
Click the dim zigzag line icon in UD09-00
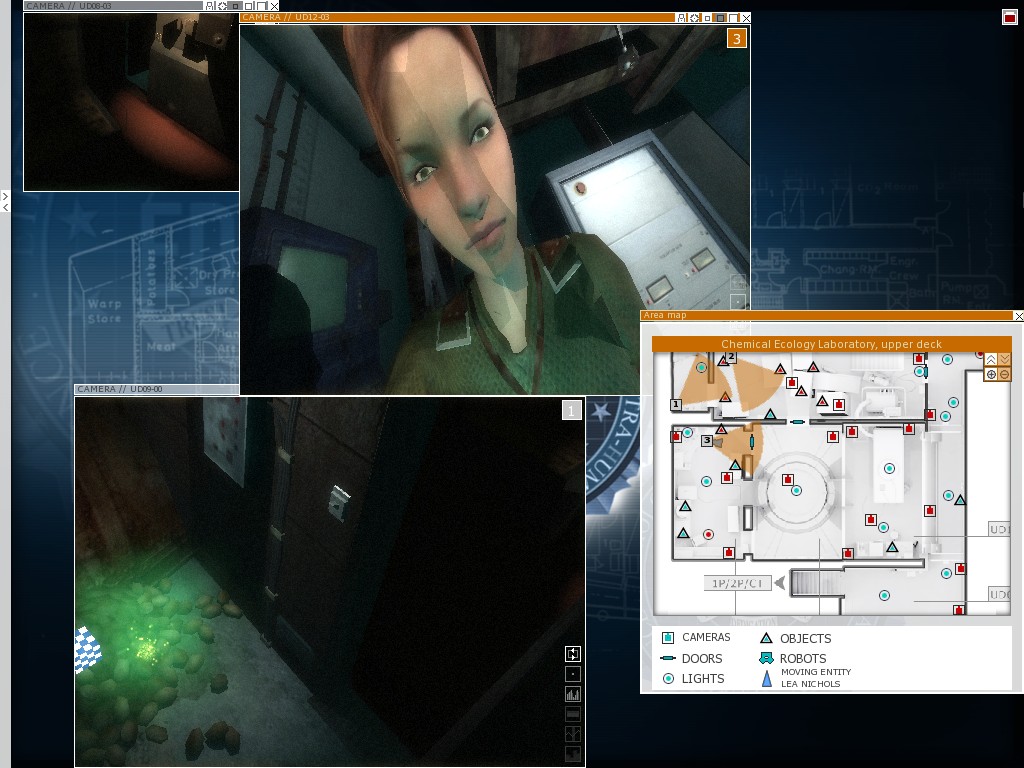573,735
